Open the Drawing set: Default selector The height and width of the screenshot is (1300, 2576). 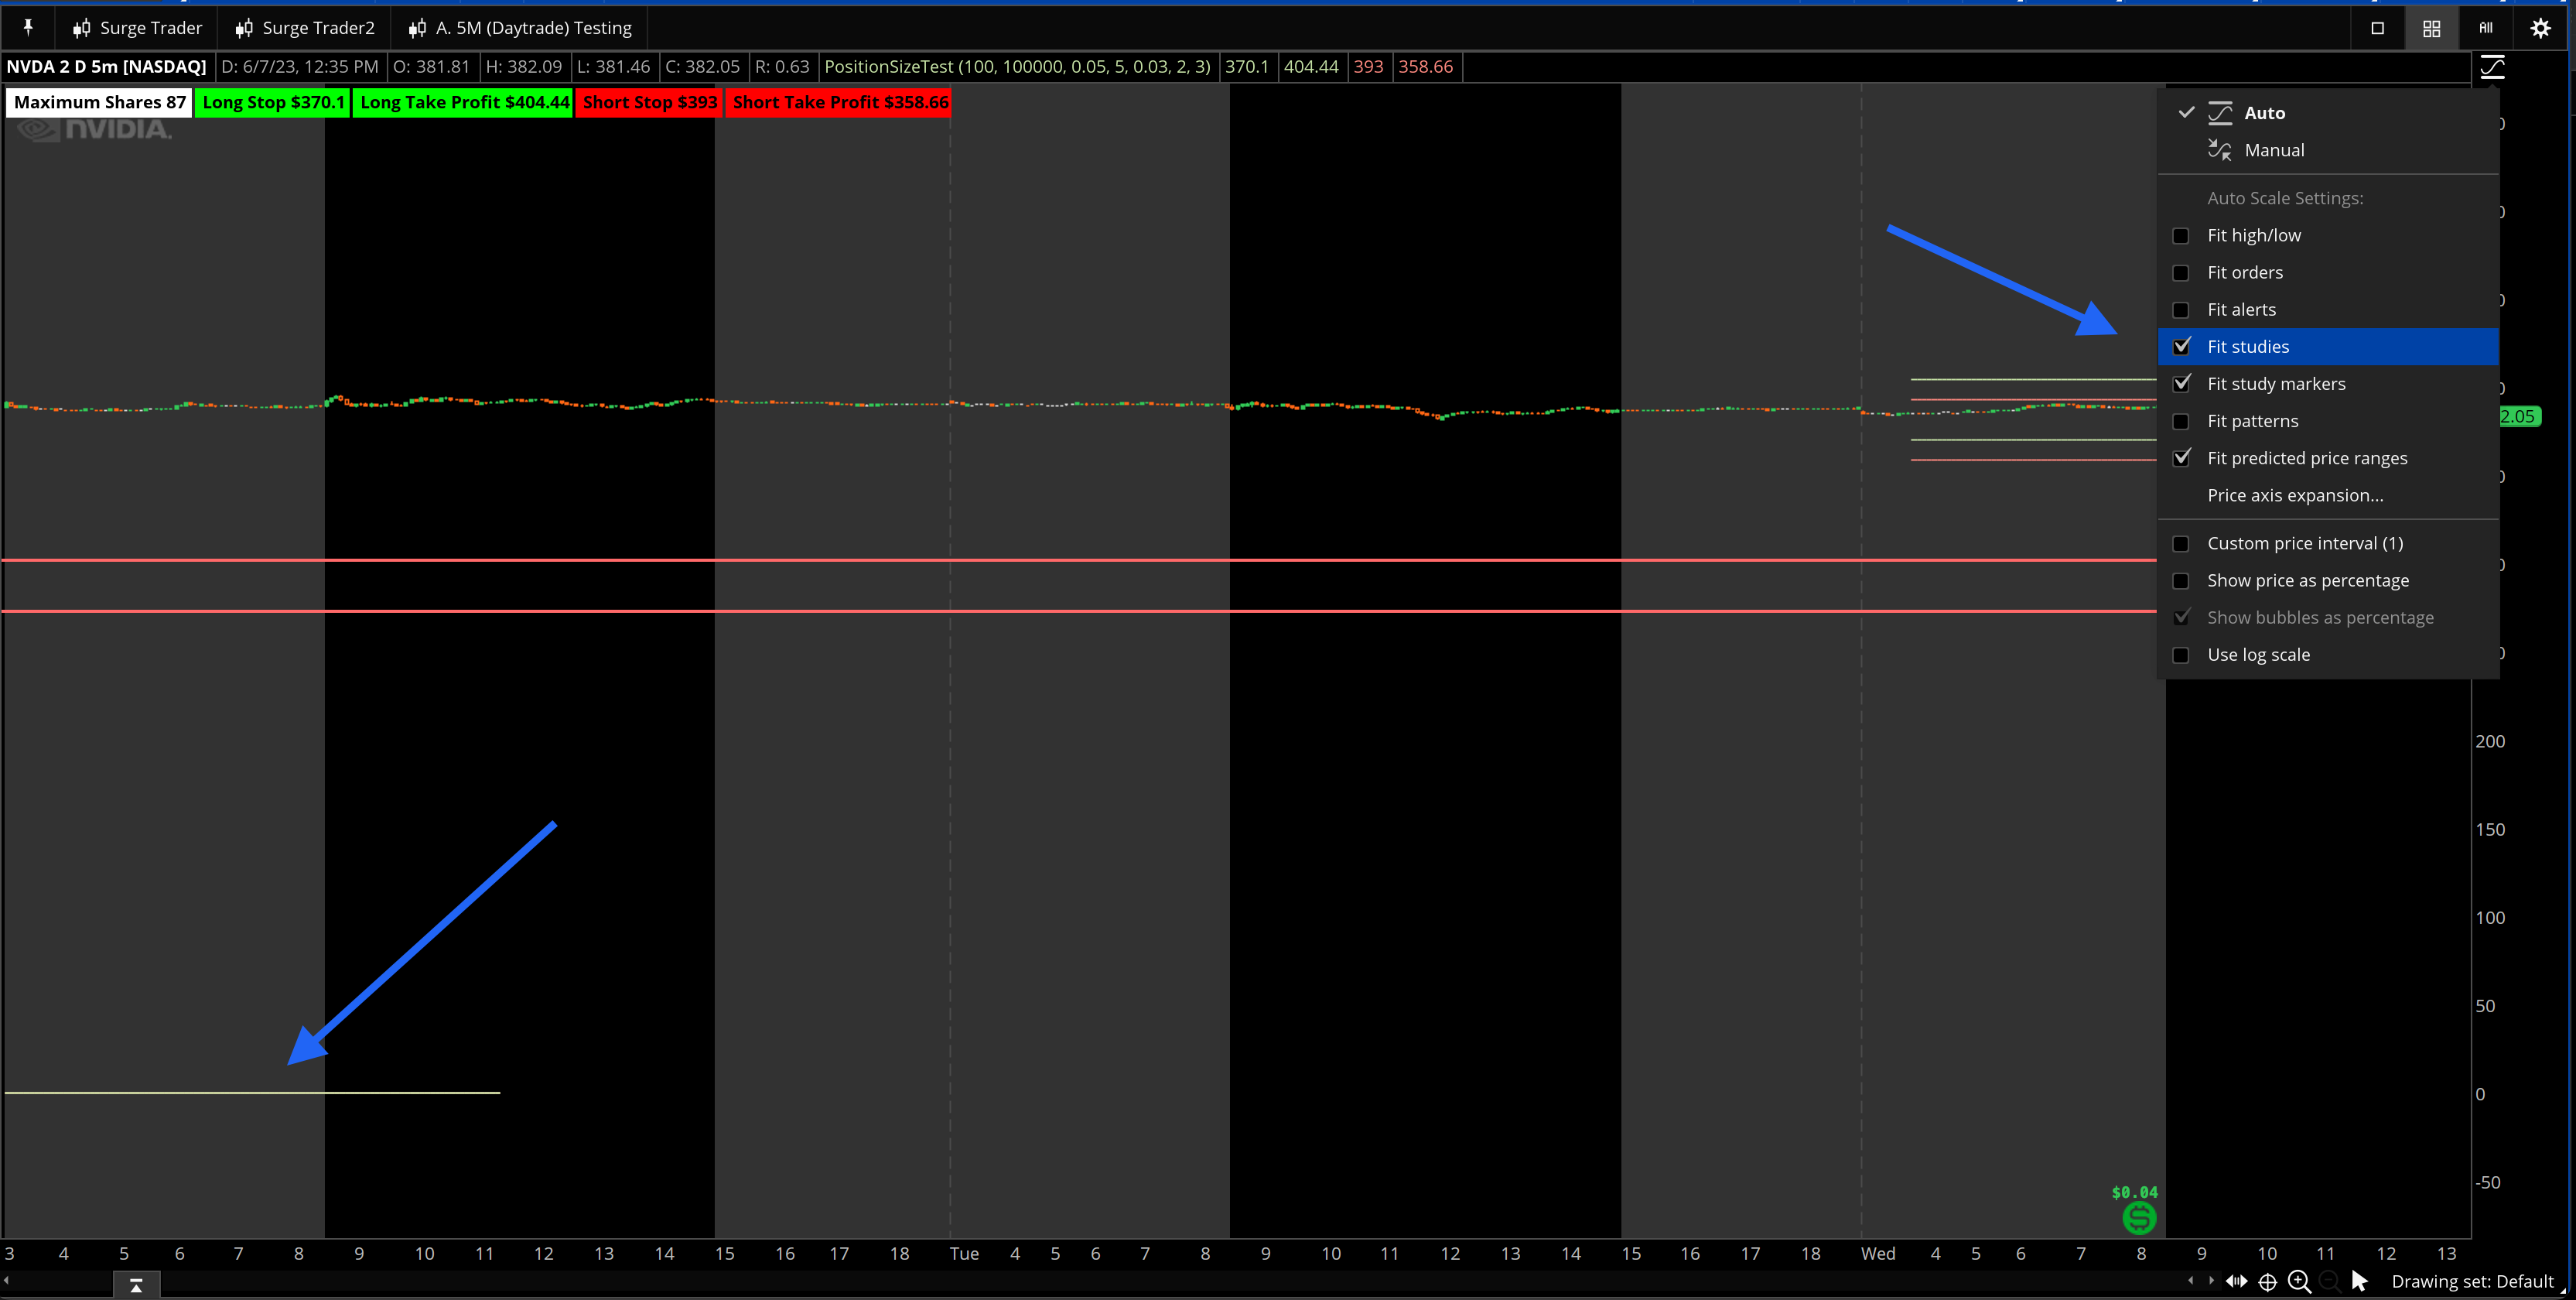point(2472,1281)
